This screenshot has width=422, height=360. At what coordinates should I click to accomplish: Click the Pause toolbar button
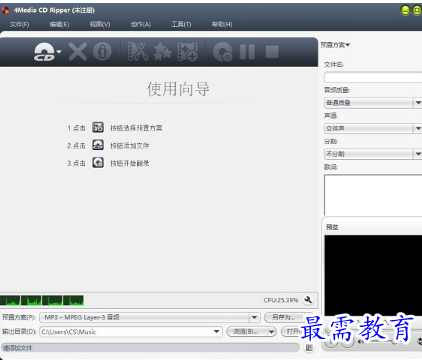tap(247, 52)
